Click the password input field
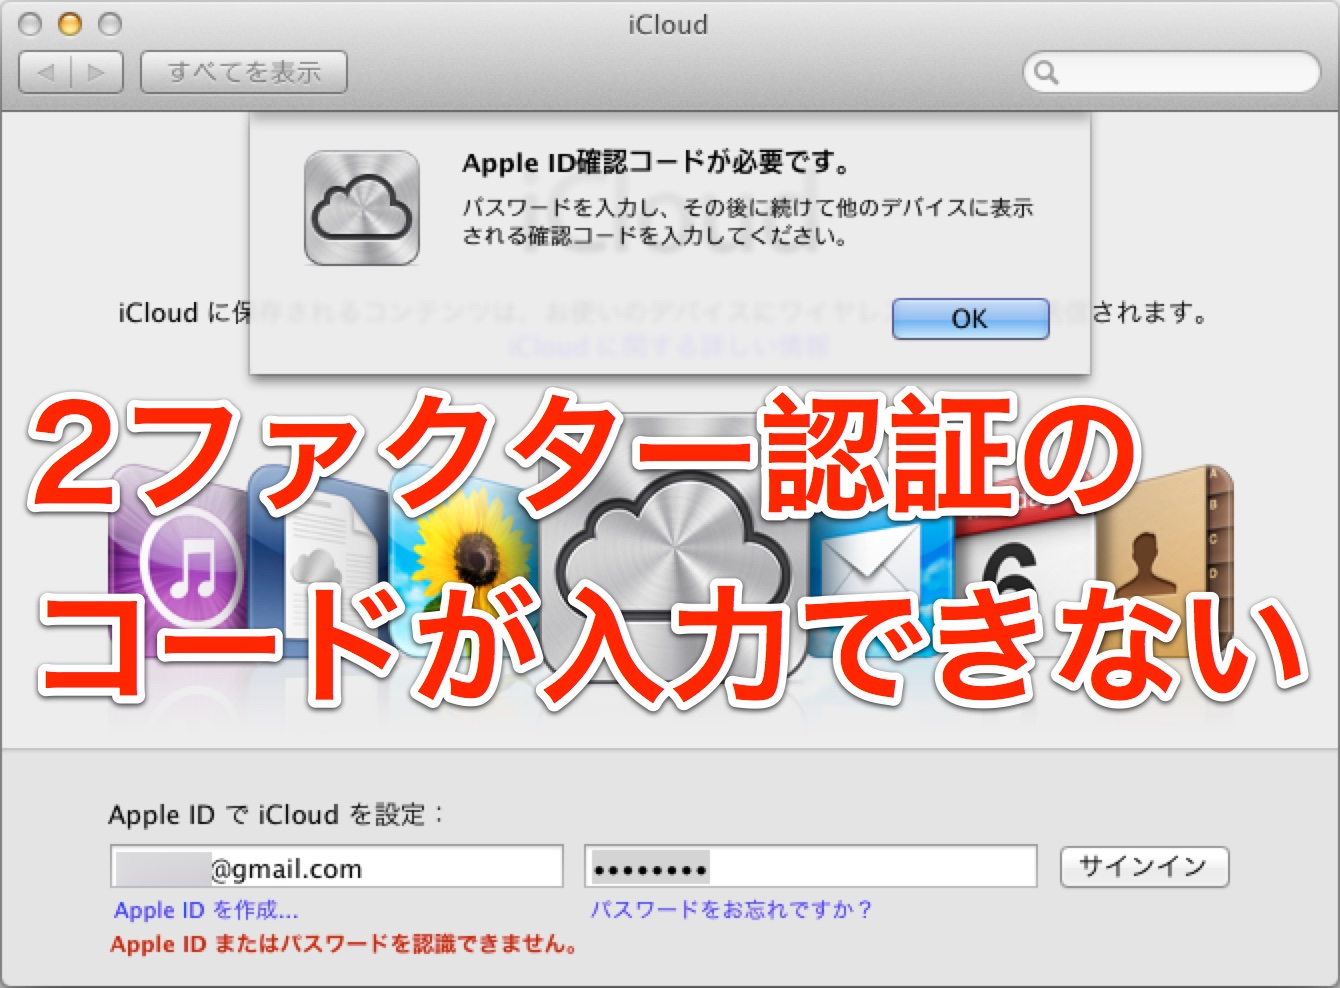 click(x=811, y=867)
